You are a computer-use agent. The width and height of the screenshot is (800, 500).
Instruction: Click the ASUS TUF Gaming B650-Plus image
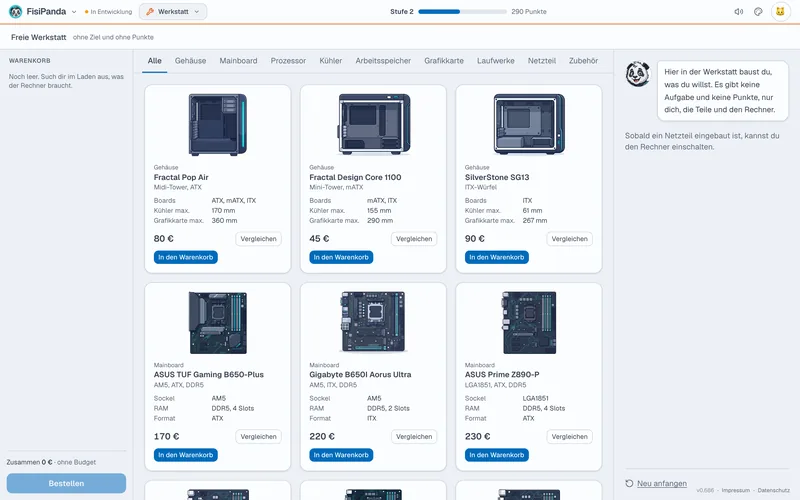point(218,322)
